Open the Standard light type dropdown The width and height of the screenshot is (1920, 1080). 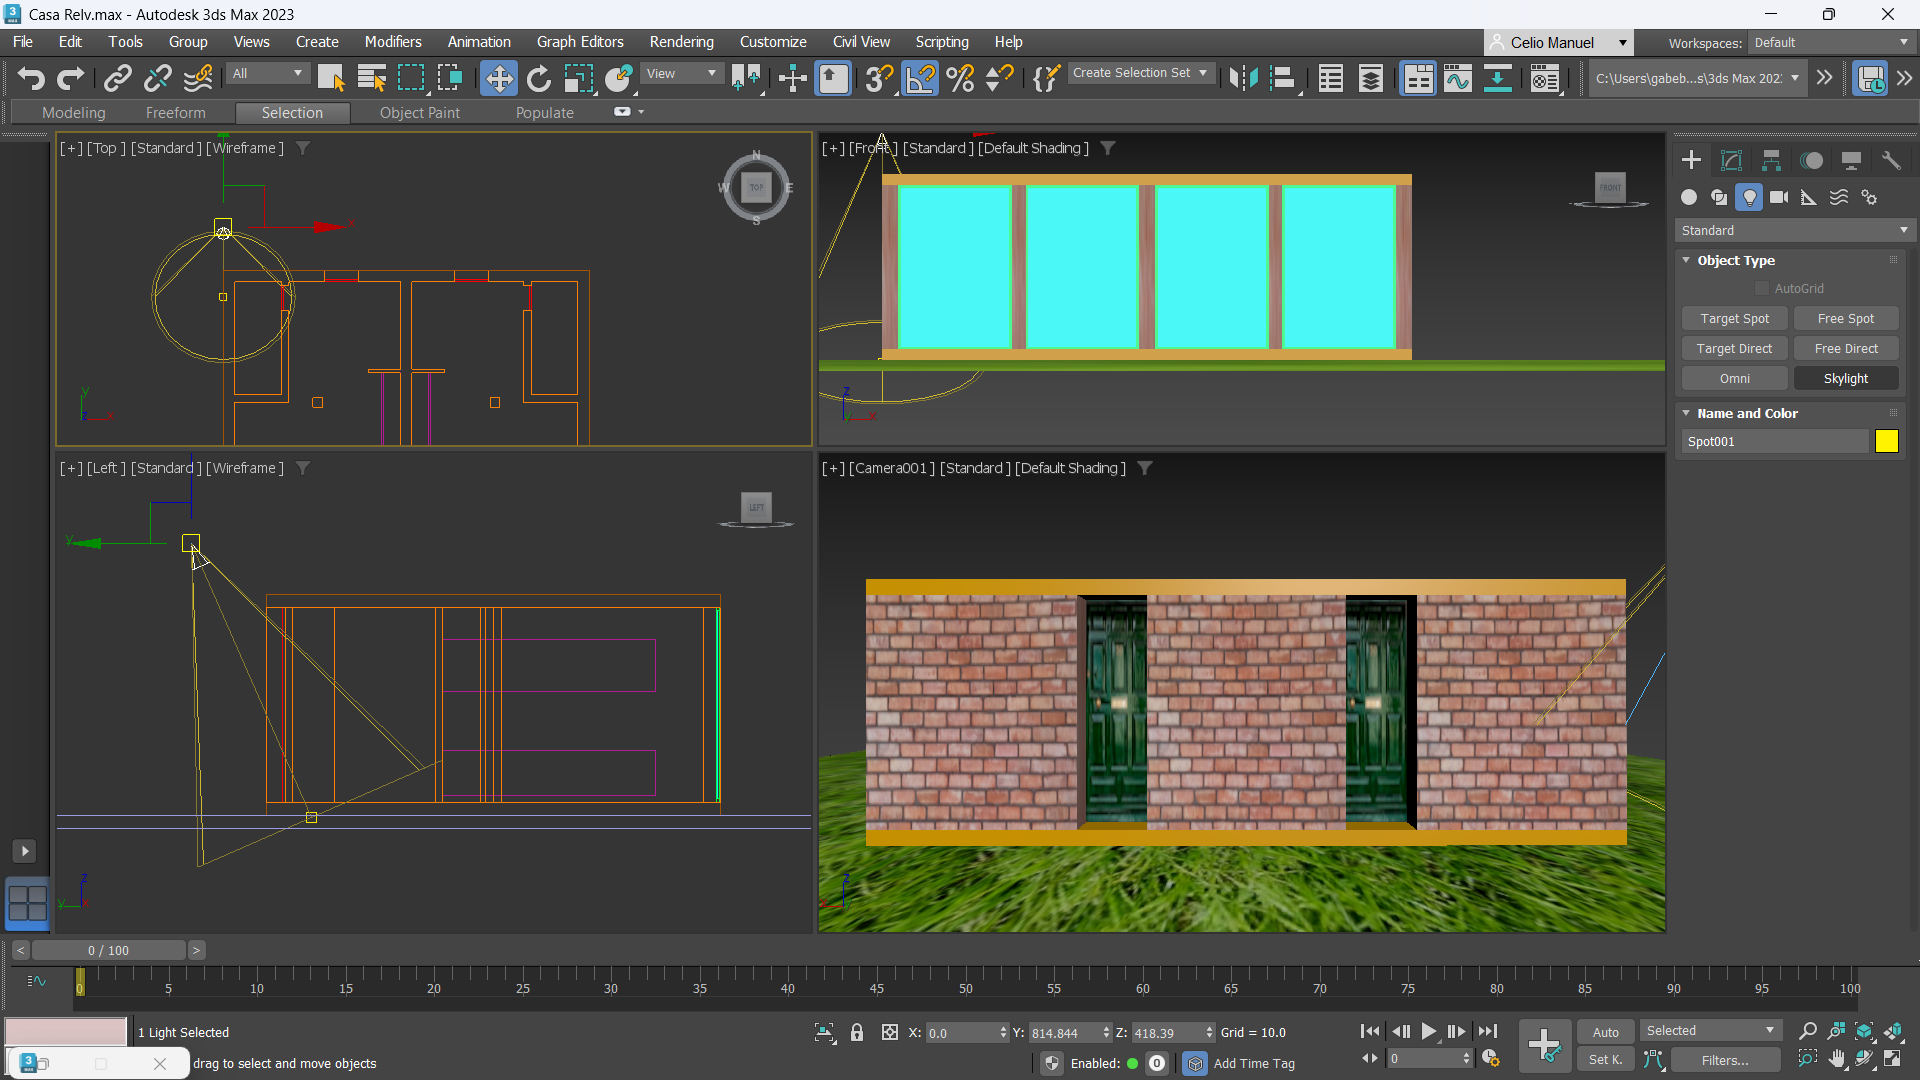pos(1794,230)
